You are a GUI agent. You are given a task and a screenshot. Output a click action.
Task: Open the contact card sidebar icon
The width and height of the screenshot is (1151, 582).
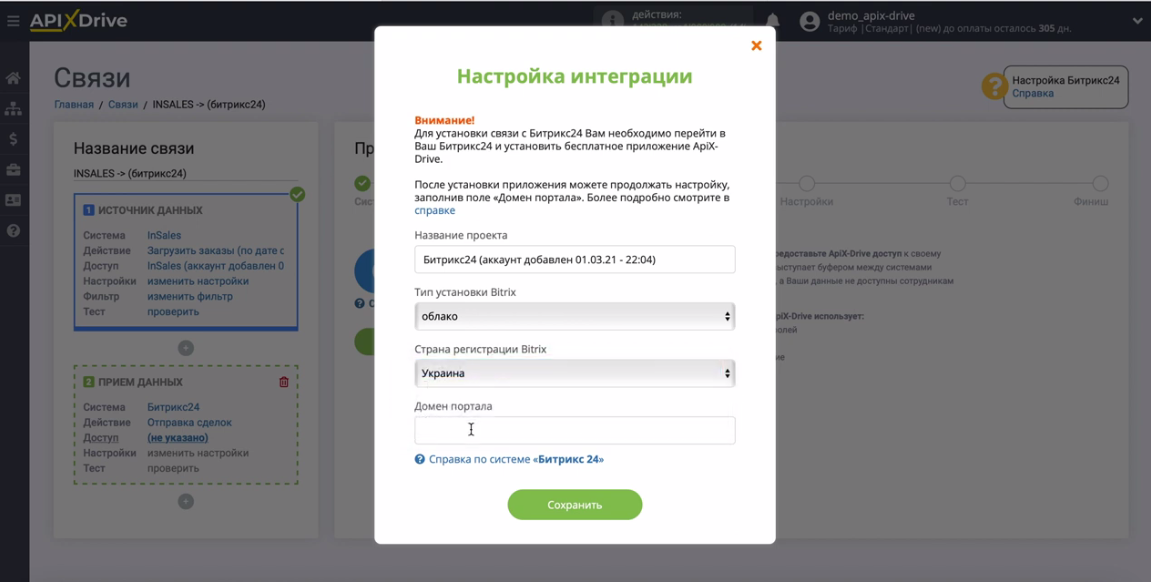point(13,200)
